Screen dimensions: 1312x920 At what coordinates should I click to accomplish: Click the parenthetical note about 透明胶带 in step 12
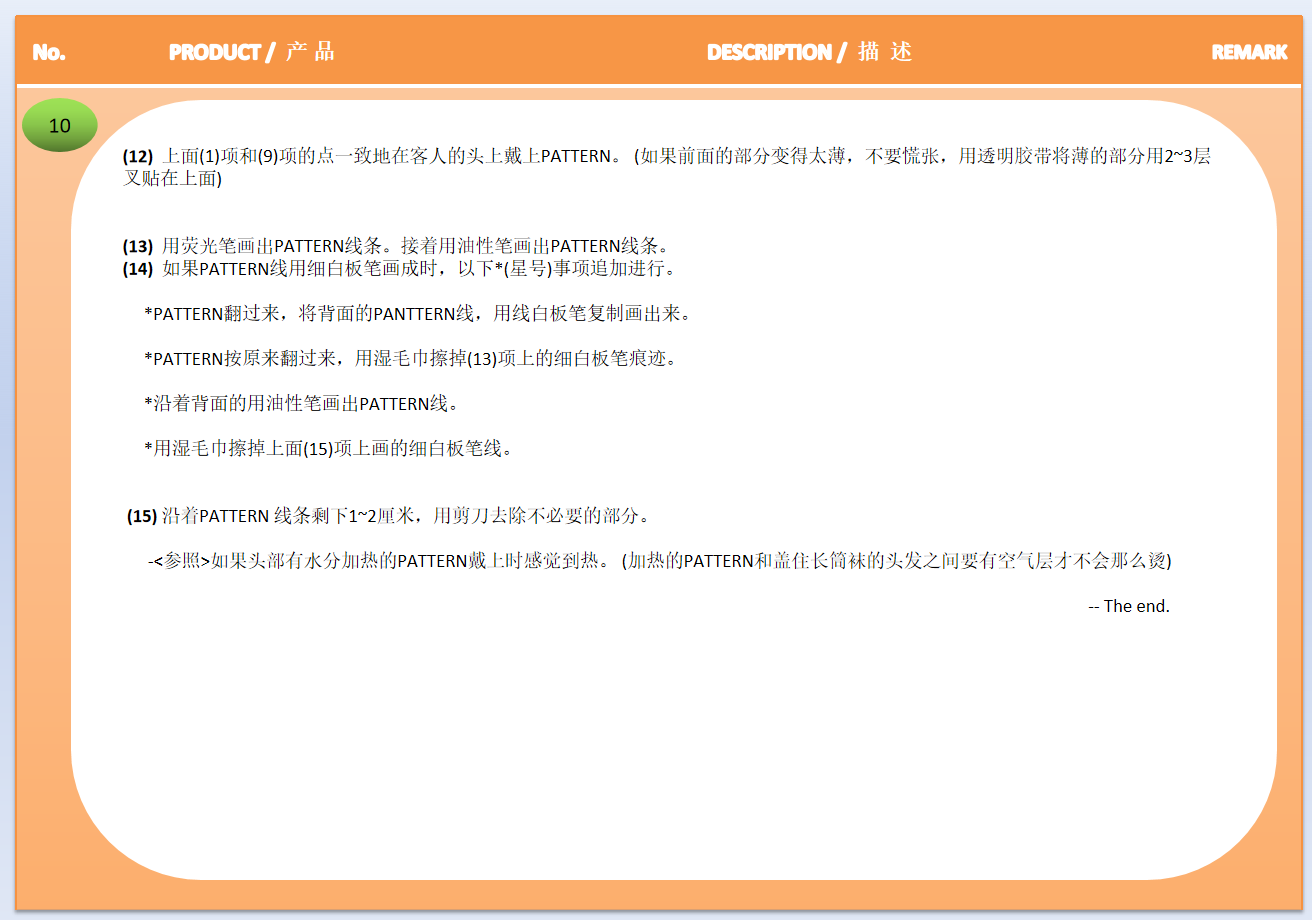pos(920,156)
